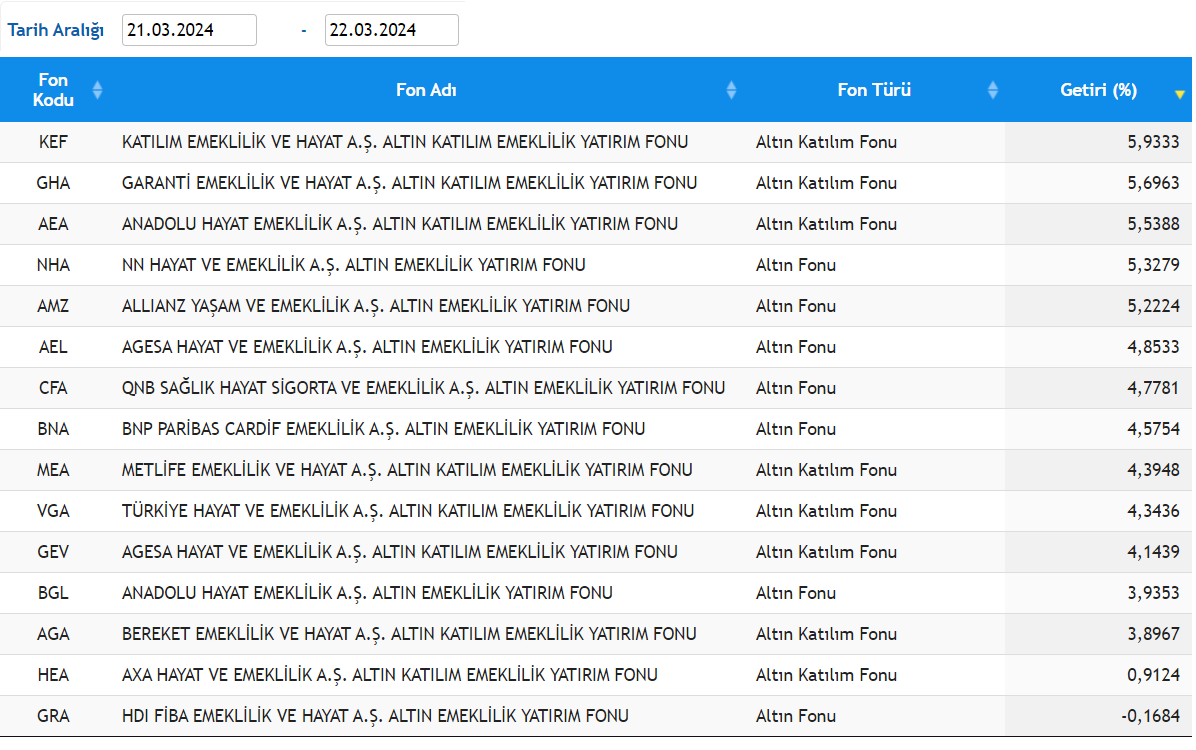Screen dimensions: 1196x750
Task: Select fund code GRA
Action: (53, 716)
